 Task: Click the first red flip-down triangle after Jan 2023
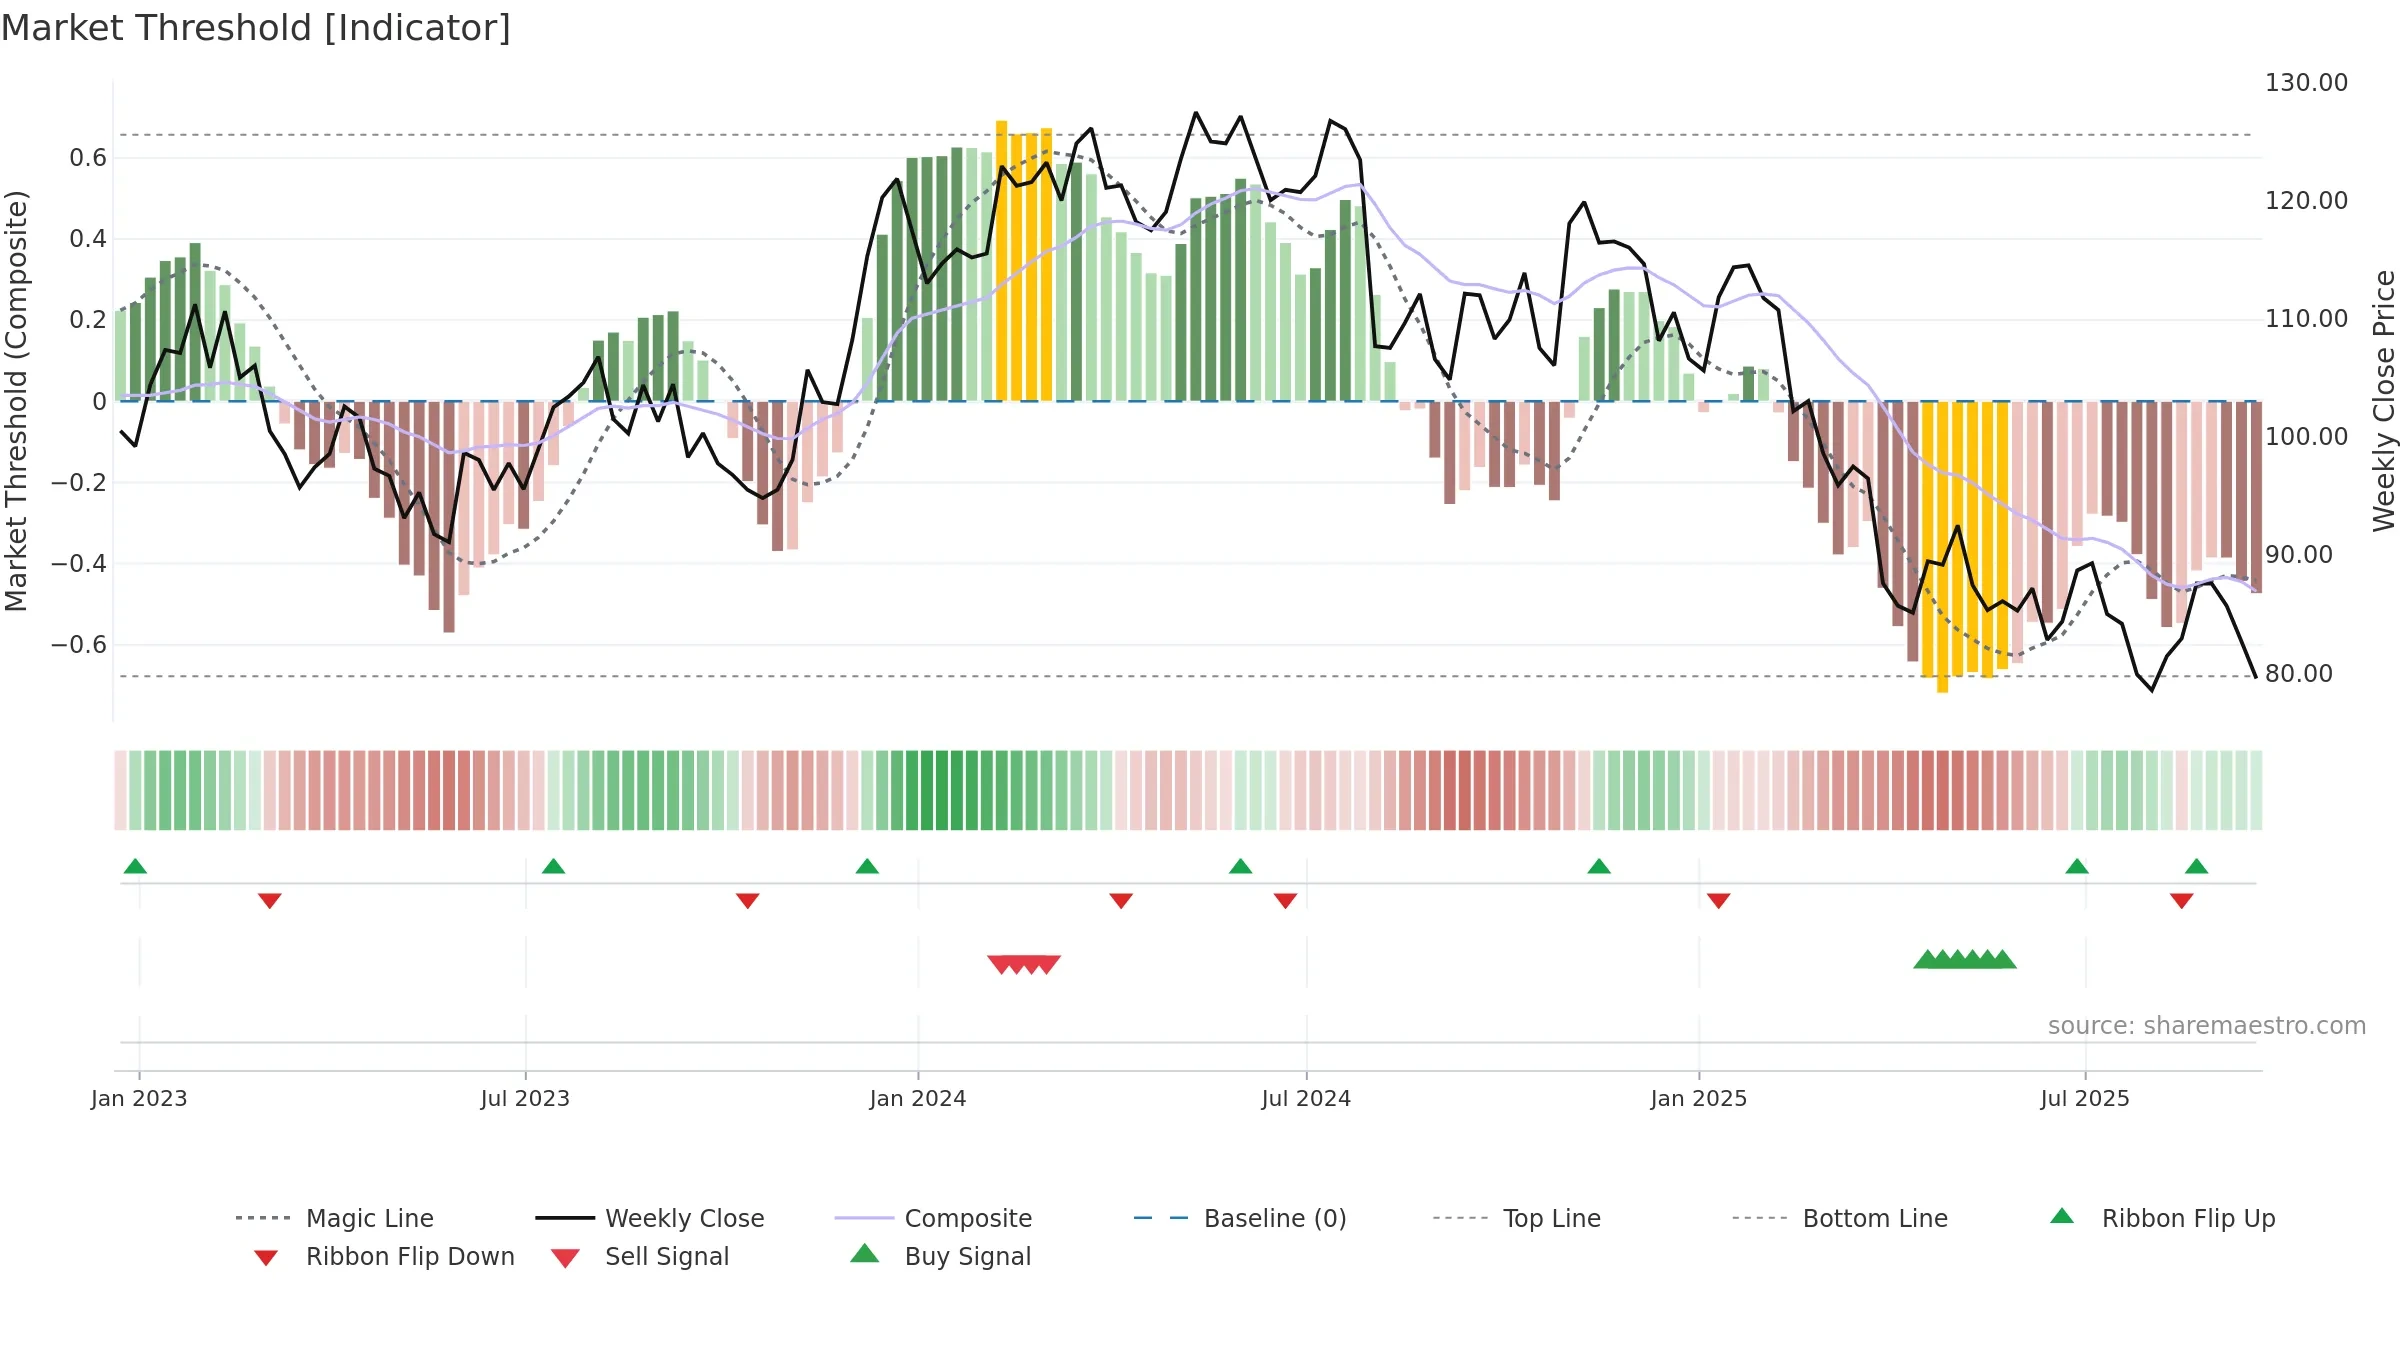(269, 901)
